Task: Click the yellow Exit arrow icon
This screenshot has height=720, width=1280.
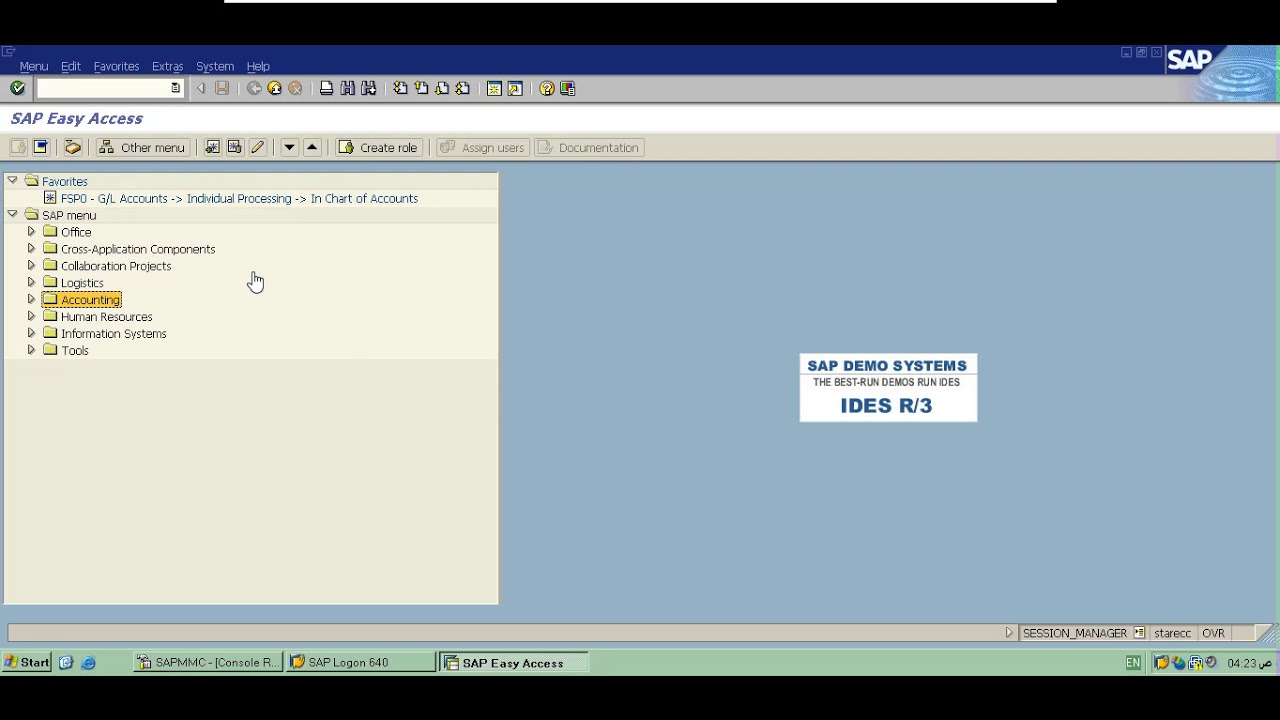Action: (275, 89)
